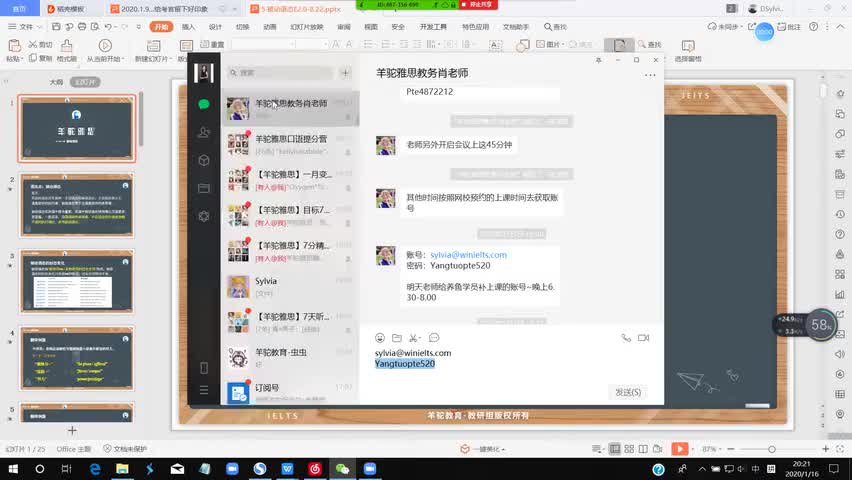Click Format Painter in WPS ribbon
This screenshot has width=852, height=480.
[66, 49]
